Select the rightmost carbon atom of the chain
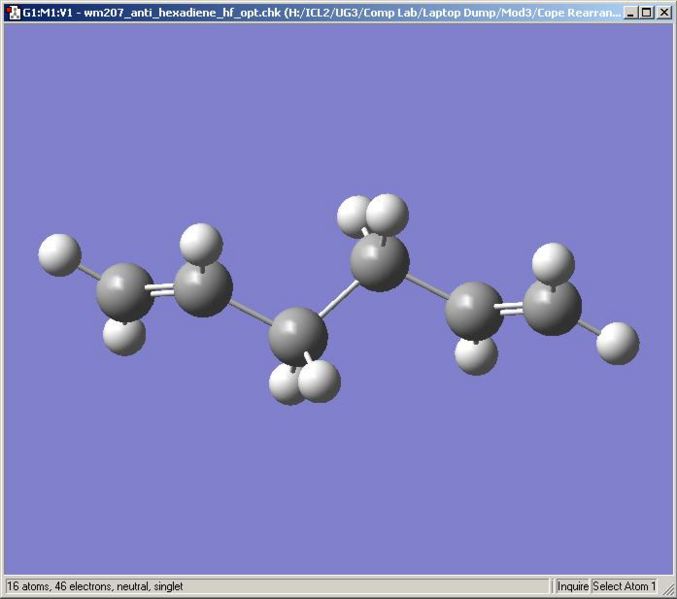The height and width of the screenshot is (599, 677). (552, 306)
